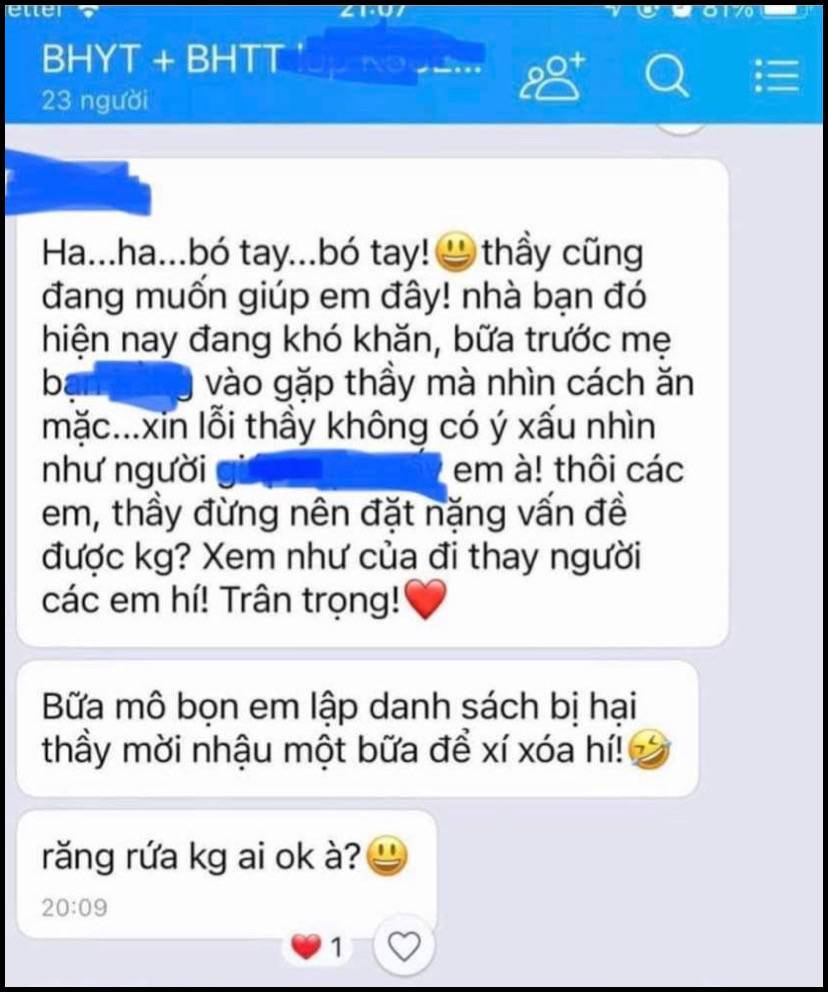Tap the text Xem như của đi thay người

click(413, 557)
